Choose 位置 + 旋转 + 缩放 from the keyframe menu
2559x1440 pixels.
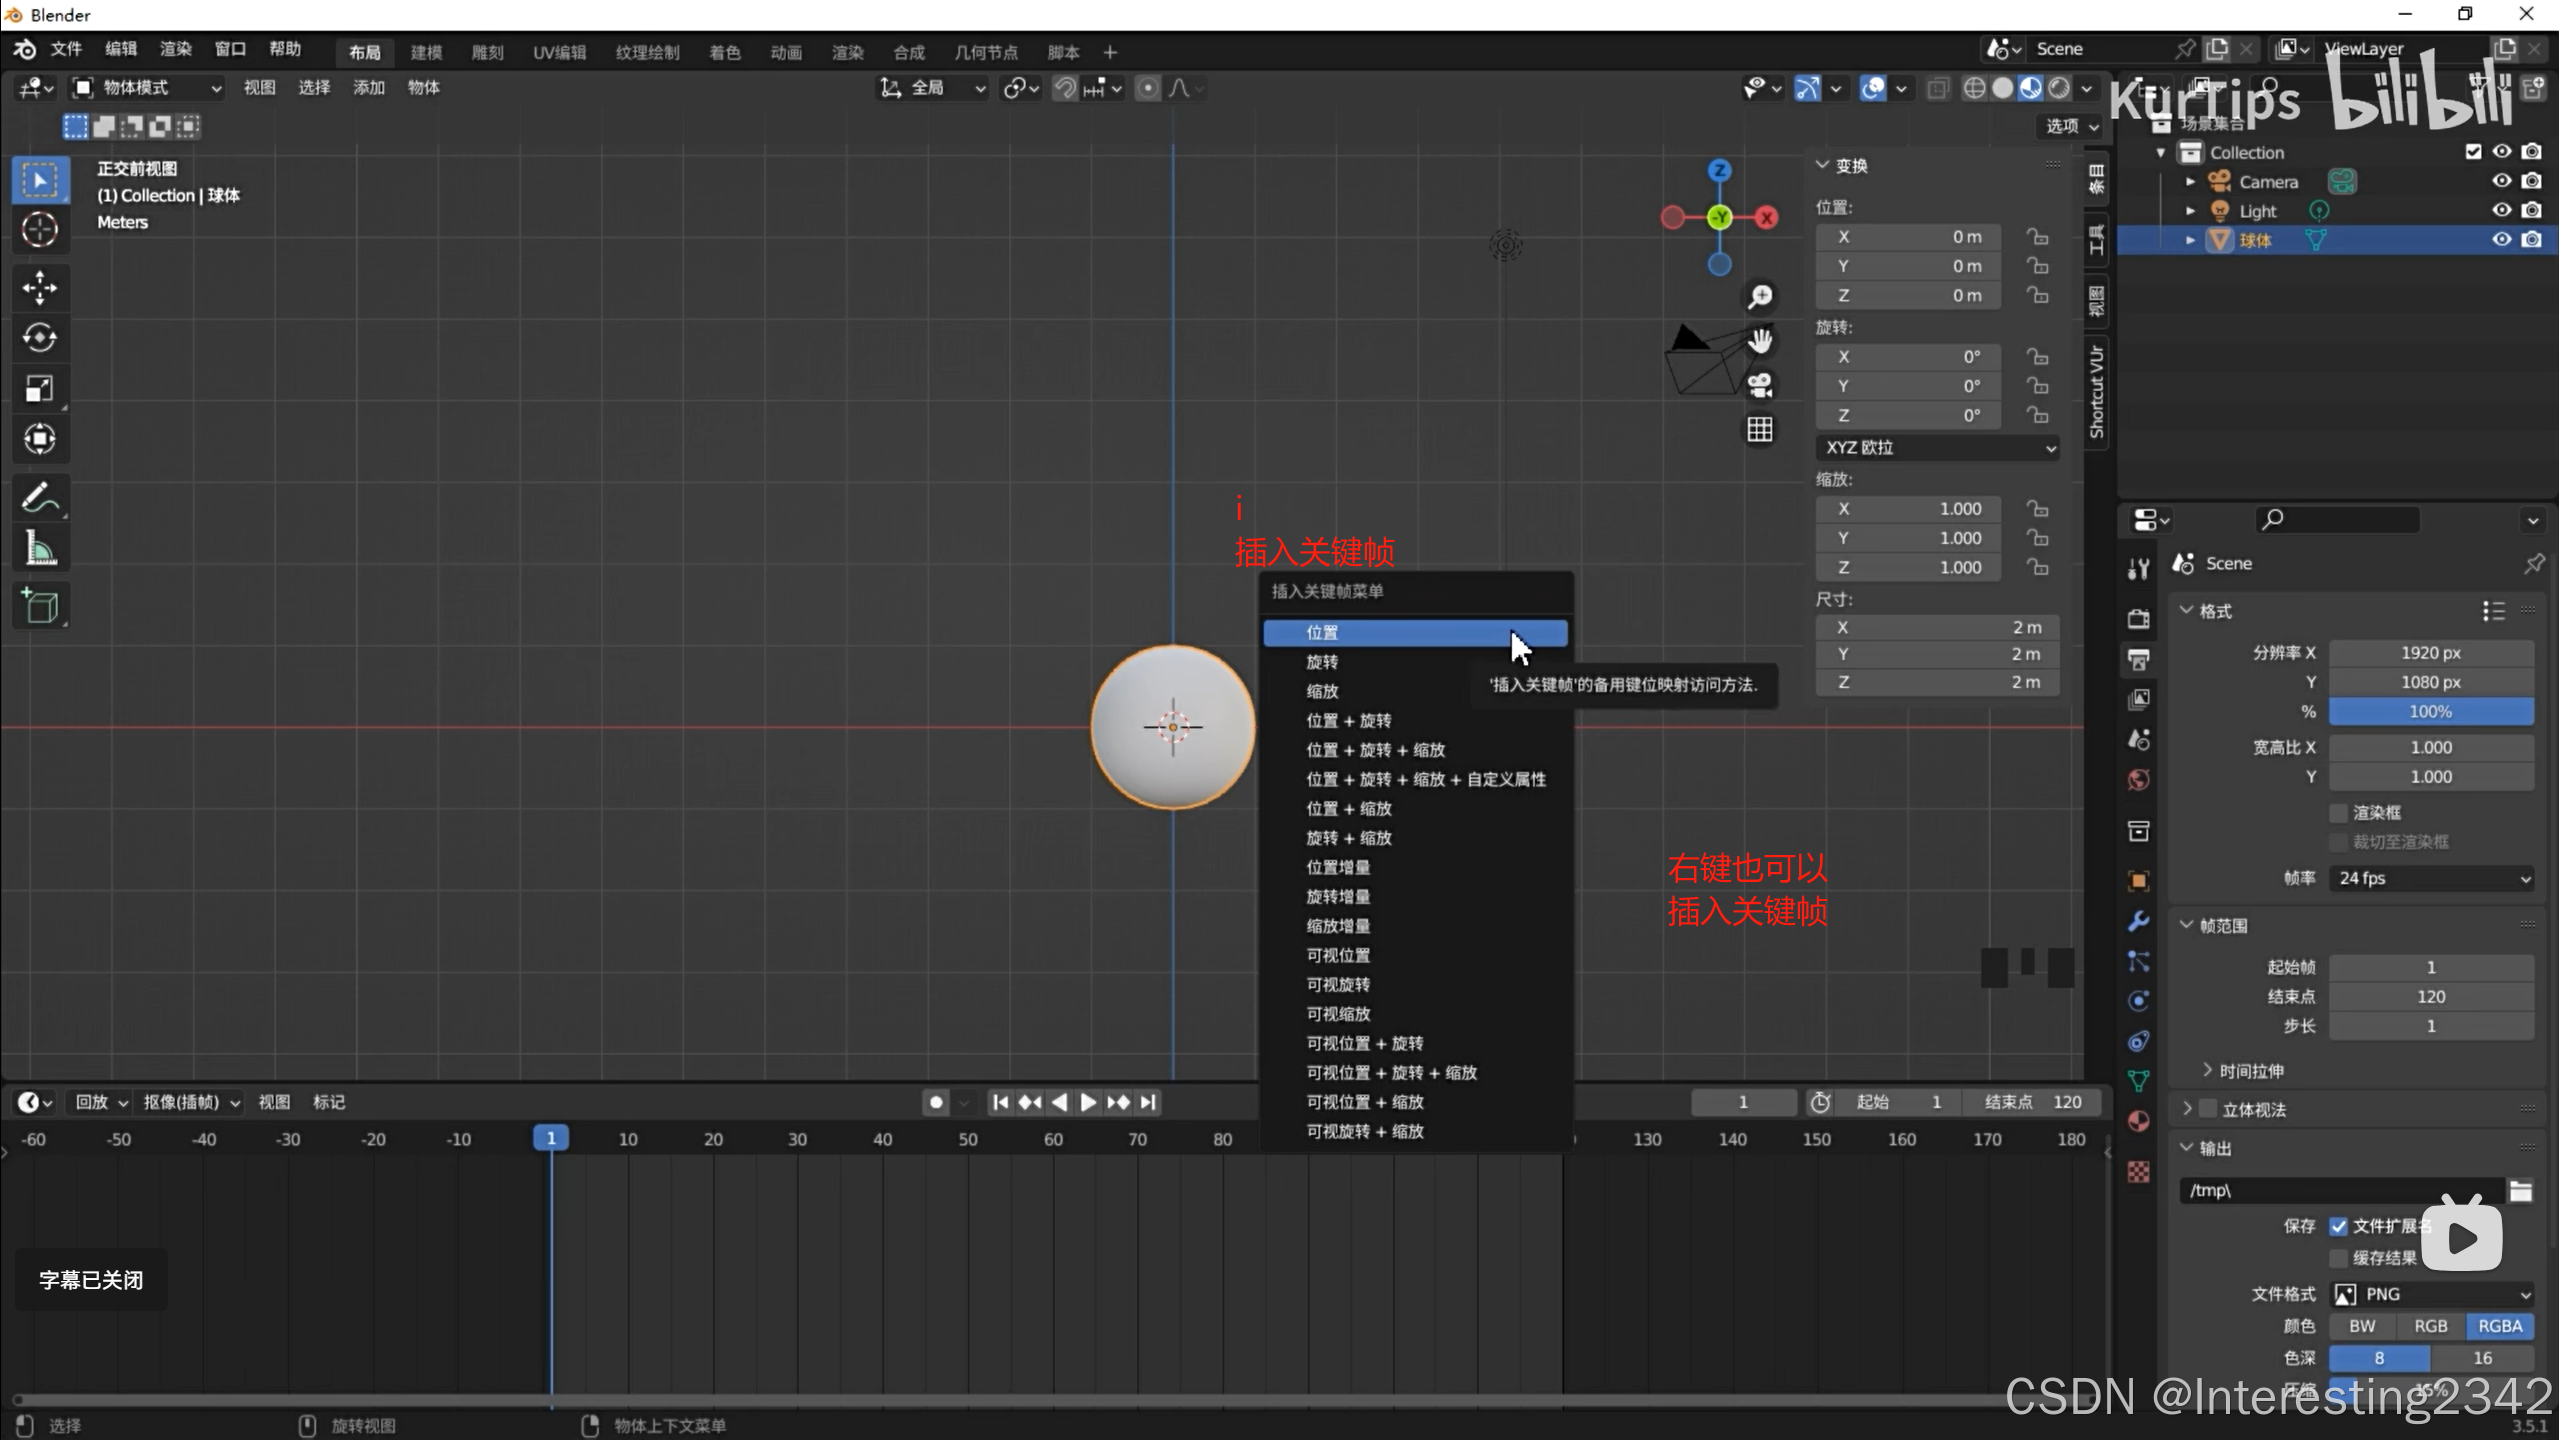pos(1375,750)
